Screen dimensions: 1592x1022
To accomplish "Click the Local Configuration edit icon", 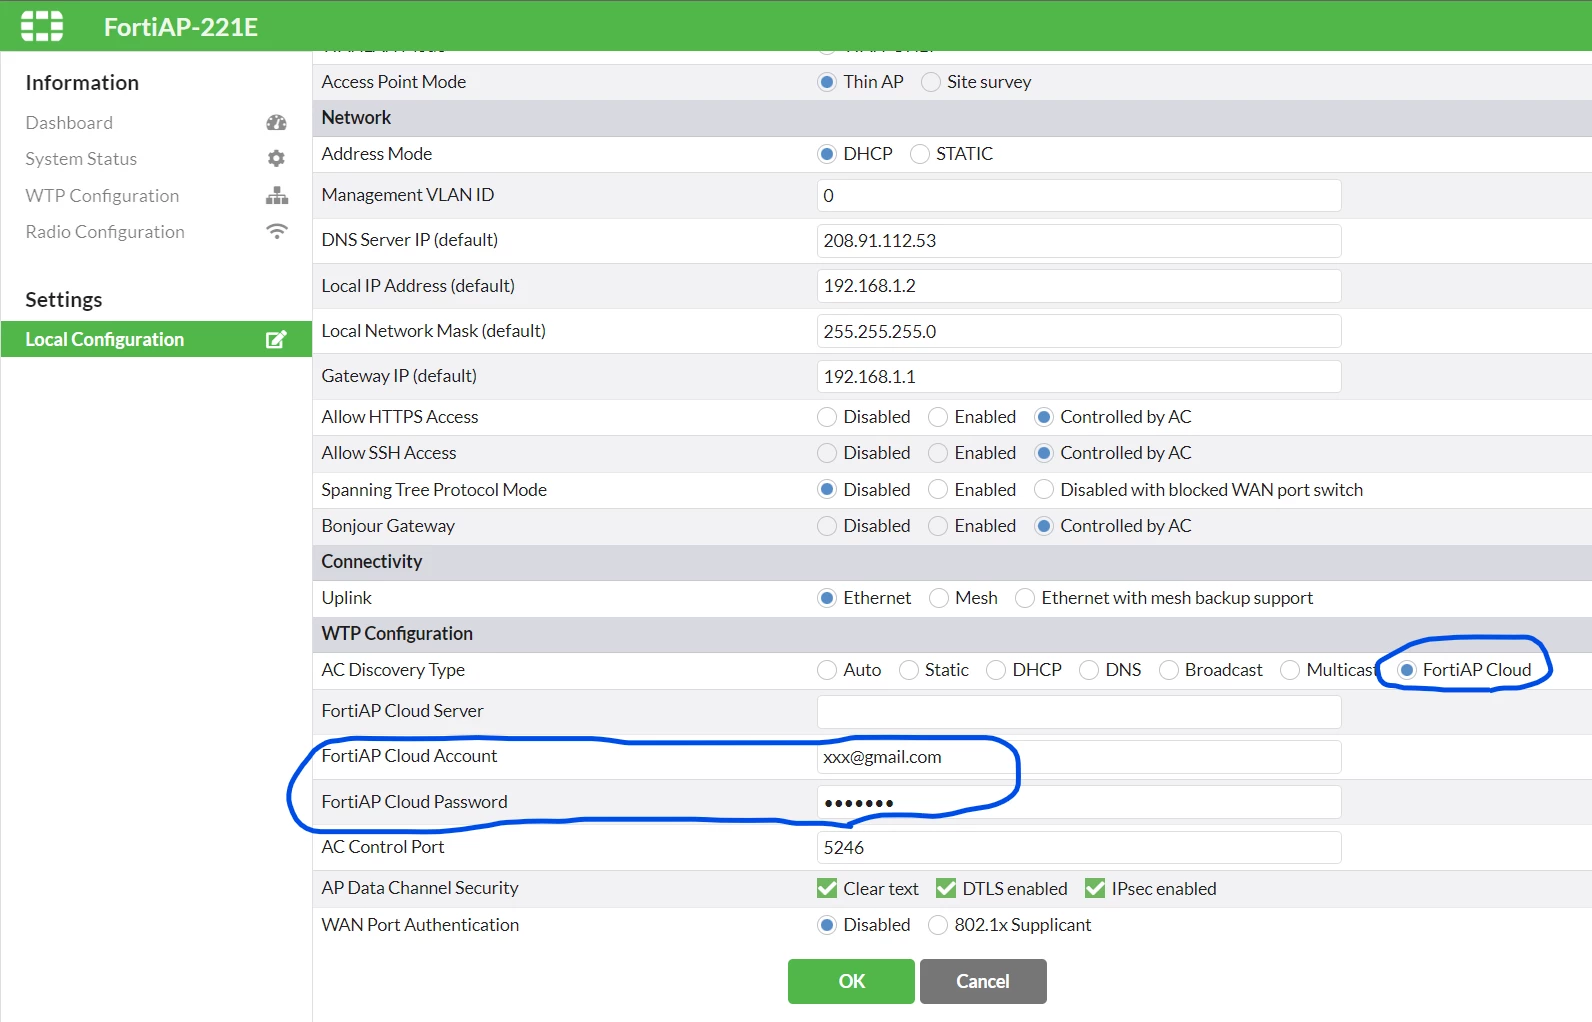I will pos(276,339).
